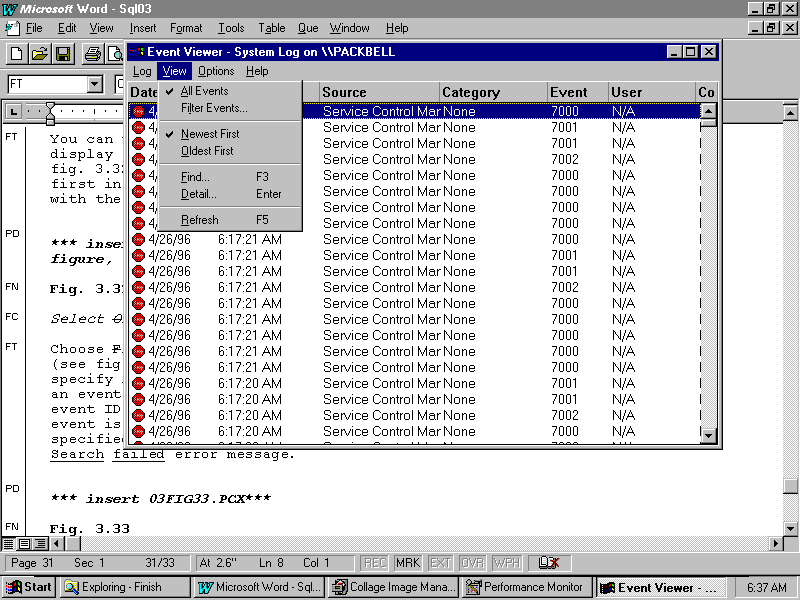The height and width of the screenshot is (600, 800).
Task: Choose Oldest First sort option
Action: [x=207, y=151]
